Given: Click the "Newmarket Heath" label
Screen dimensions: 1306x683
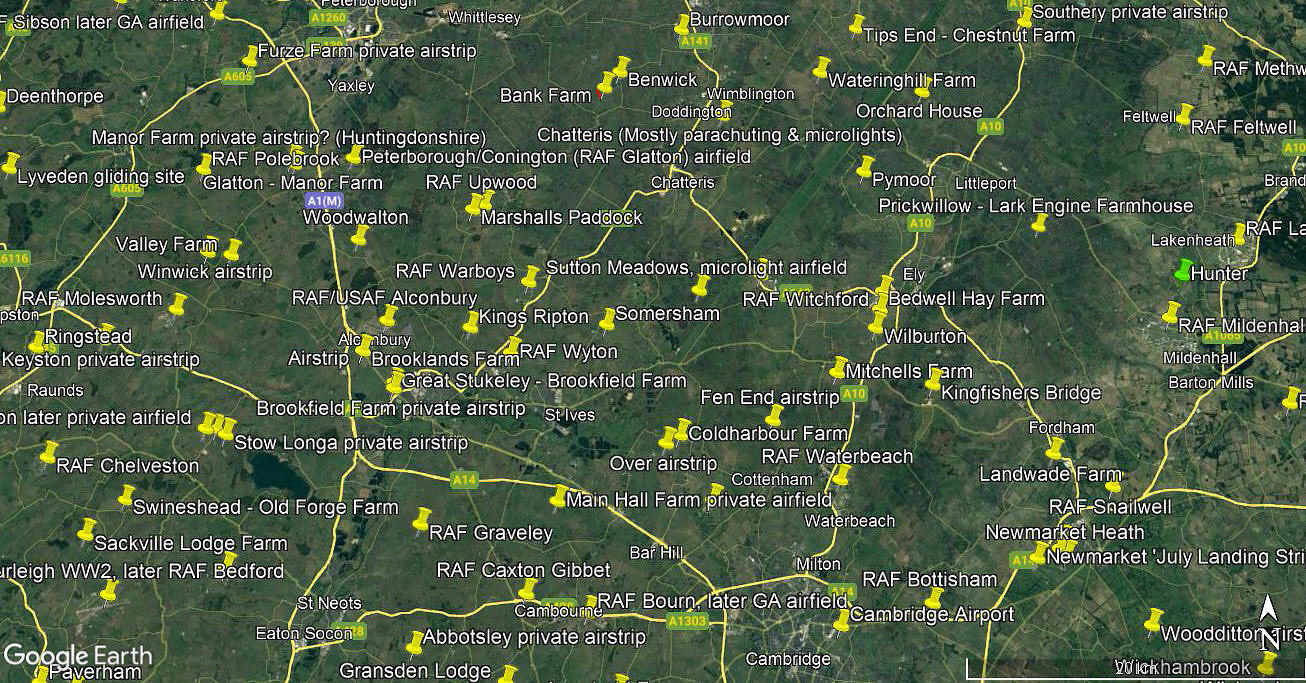Looking at the screenshot, I should click(1065, 532).
